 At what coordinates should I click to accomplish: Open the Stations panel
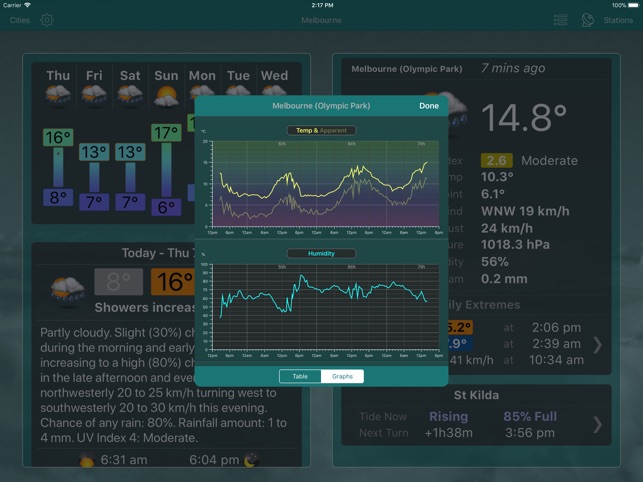(x=618, y=20)
